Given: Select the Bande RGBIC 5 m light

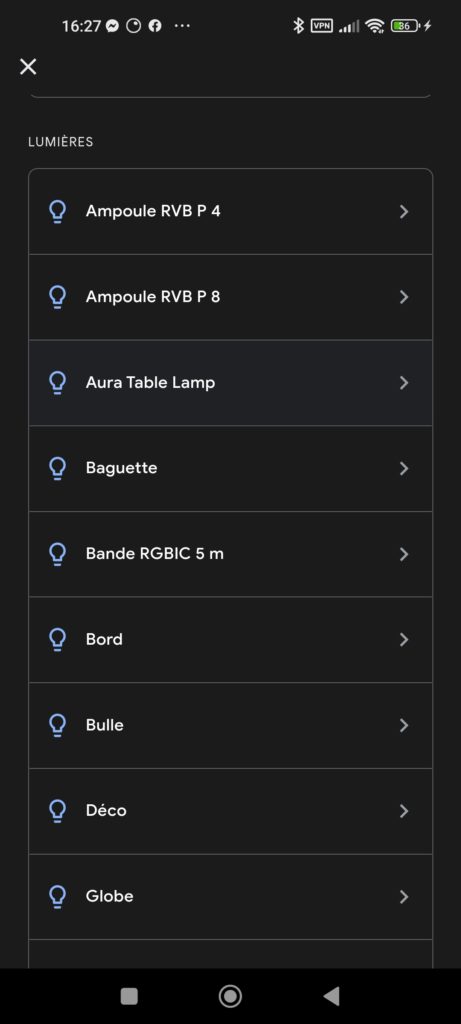Looking at the screenshot, I should click(230, 554).
